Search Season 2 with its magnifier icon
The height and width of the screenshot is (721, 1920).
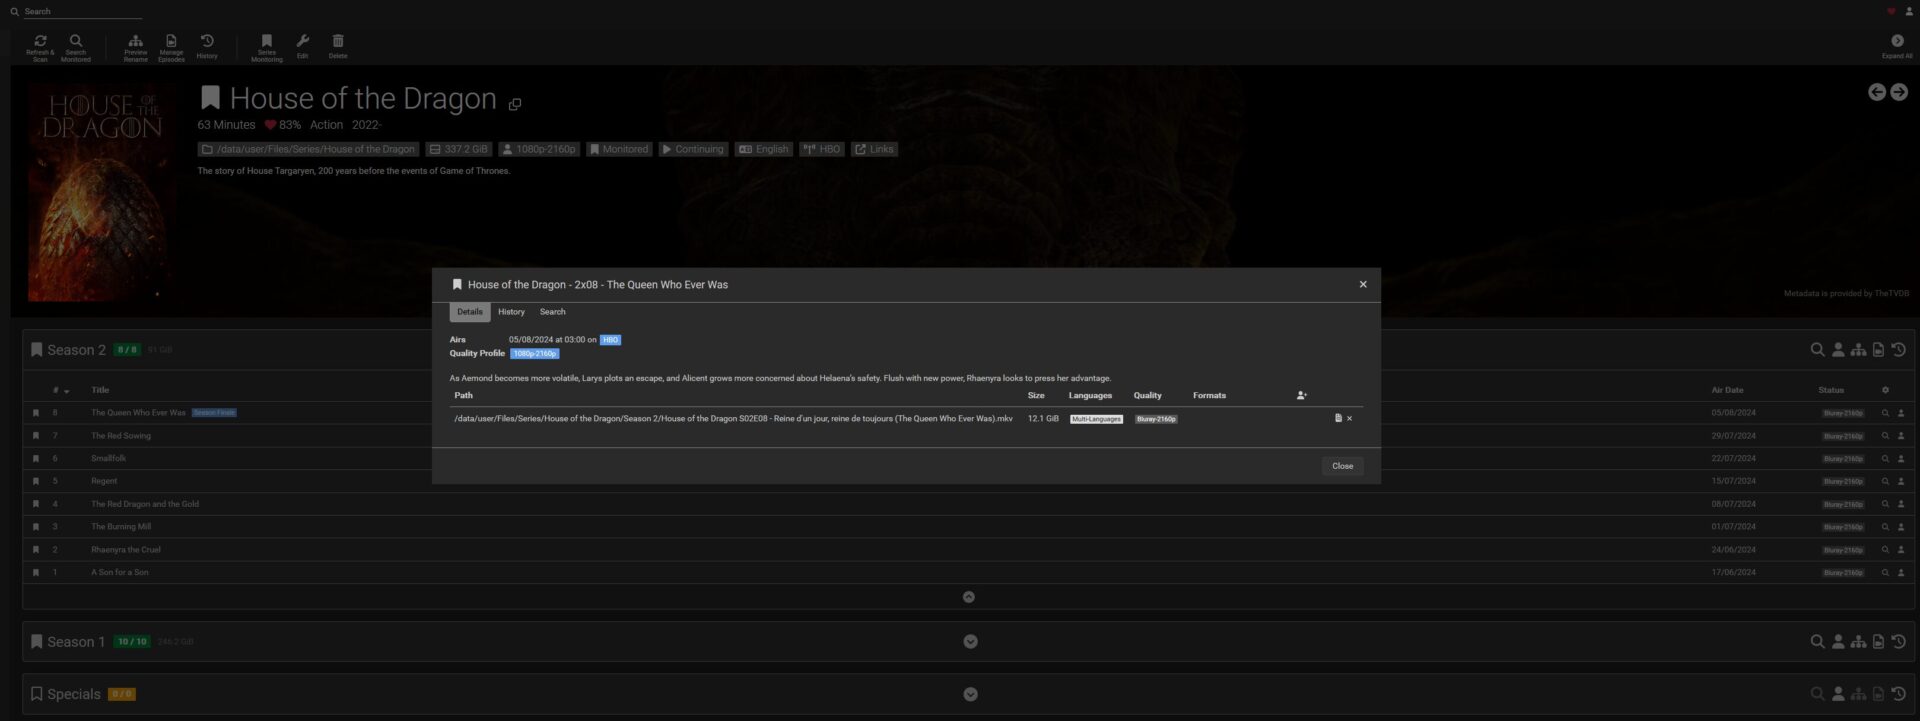1818,350
